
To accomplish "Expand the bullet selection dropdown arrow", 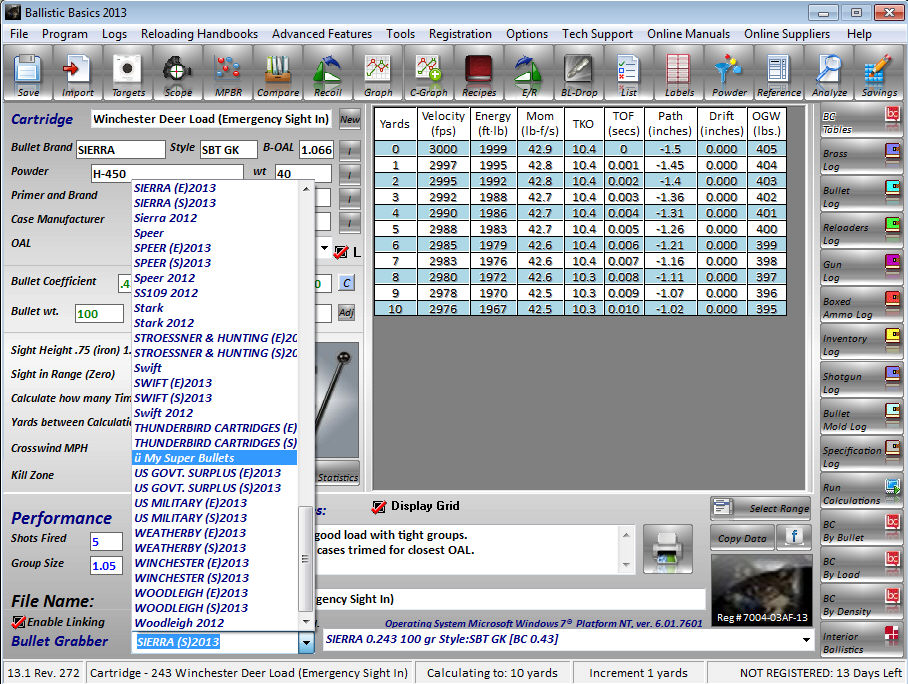I will (807, 640).
